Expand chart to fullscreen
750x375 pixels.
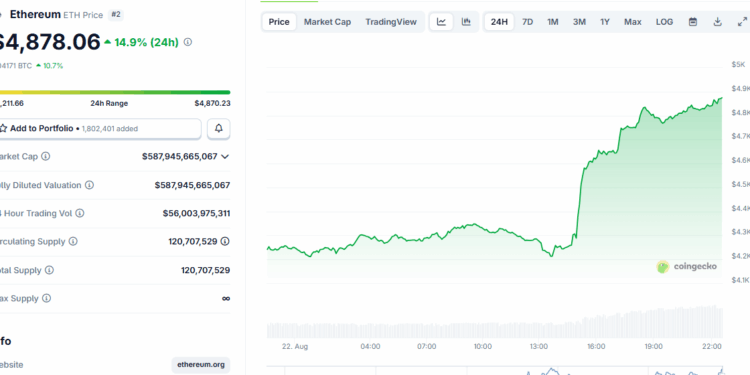(x=742, y=22)
